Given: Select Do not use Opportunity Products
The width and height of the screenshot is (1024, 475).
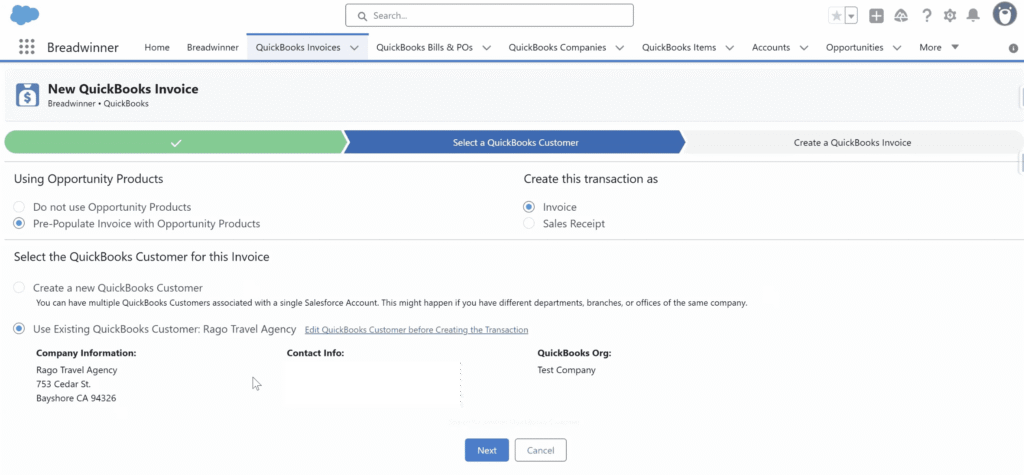Looking at the screenshot, I should tap(20, 207).
